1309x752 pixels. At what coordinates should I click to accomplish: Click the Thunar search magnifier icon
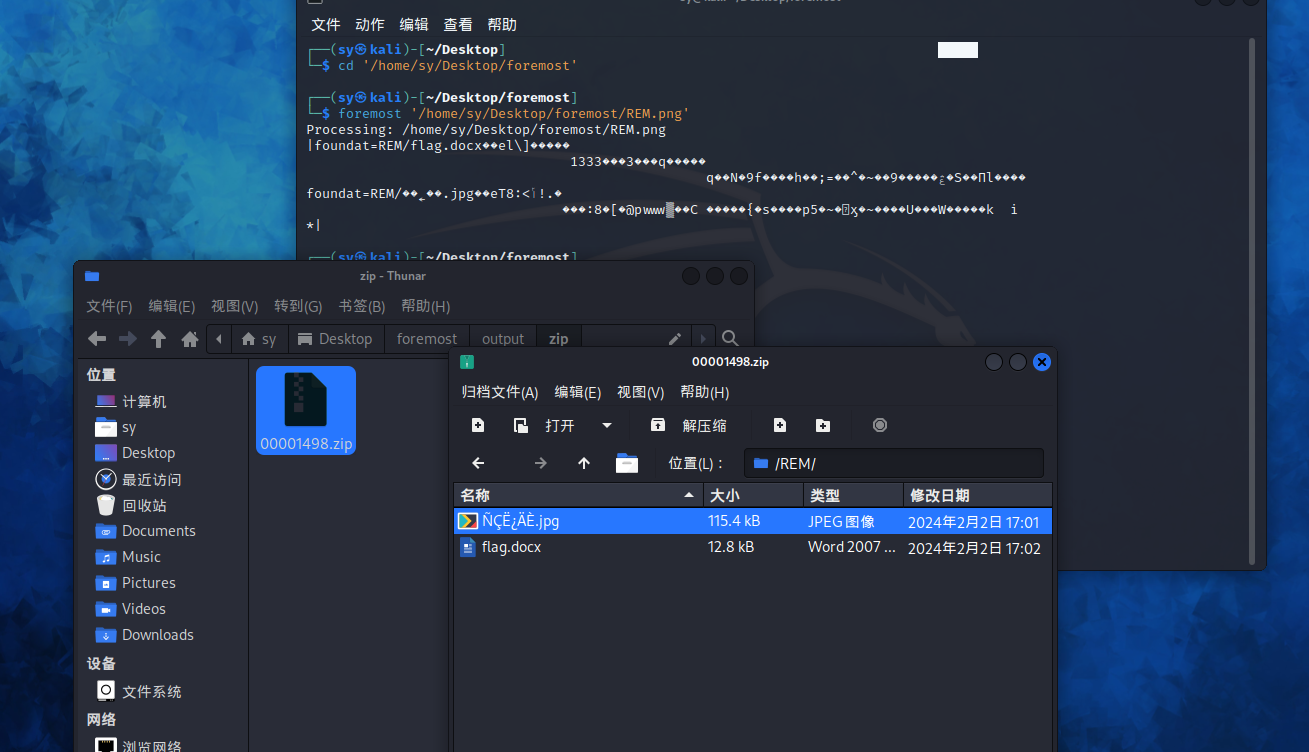731,339
